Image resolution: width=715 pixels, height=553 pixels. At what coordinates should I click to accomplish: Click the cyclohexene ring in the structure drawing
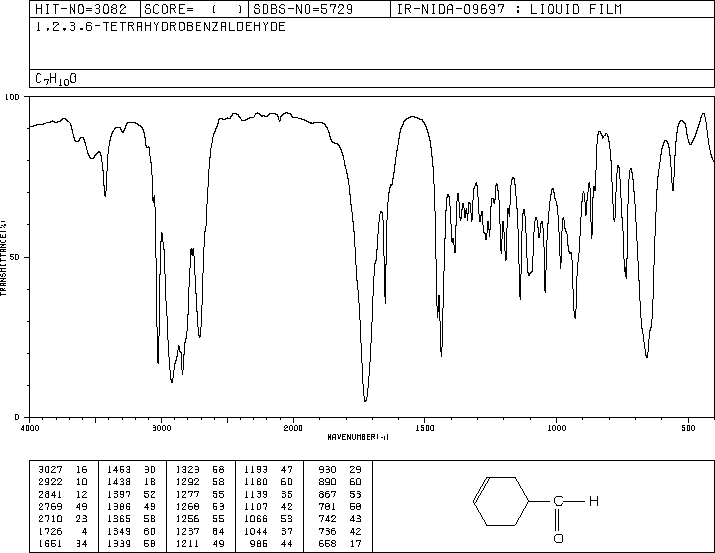(501, 501)
